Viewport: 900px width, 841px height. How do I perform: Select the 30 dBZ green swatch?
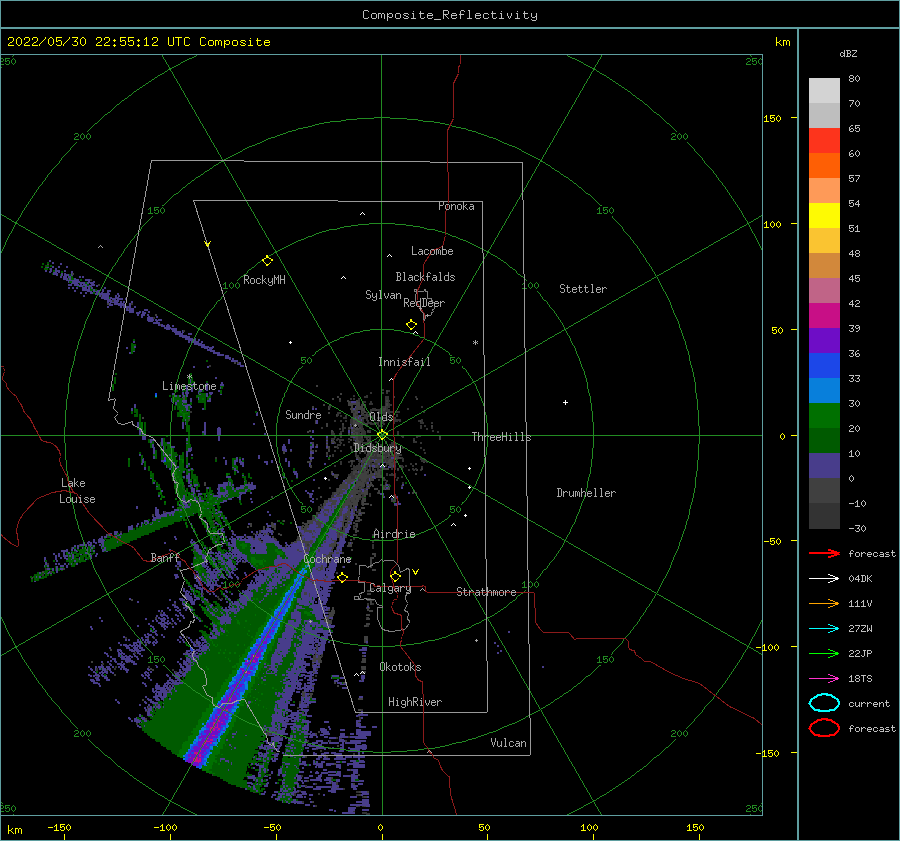pos(824,415)
